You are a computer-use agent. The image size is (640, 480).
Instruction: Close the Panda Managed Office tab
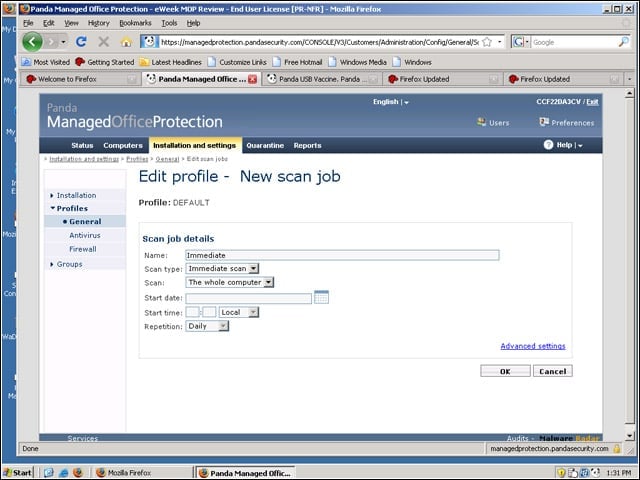point(253,79)
